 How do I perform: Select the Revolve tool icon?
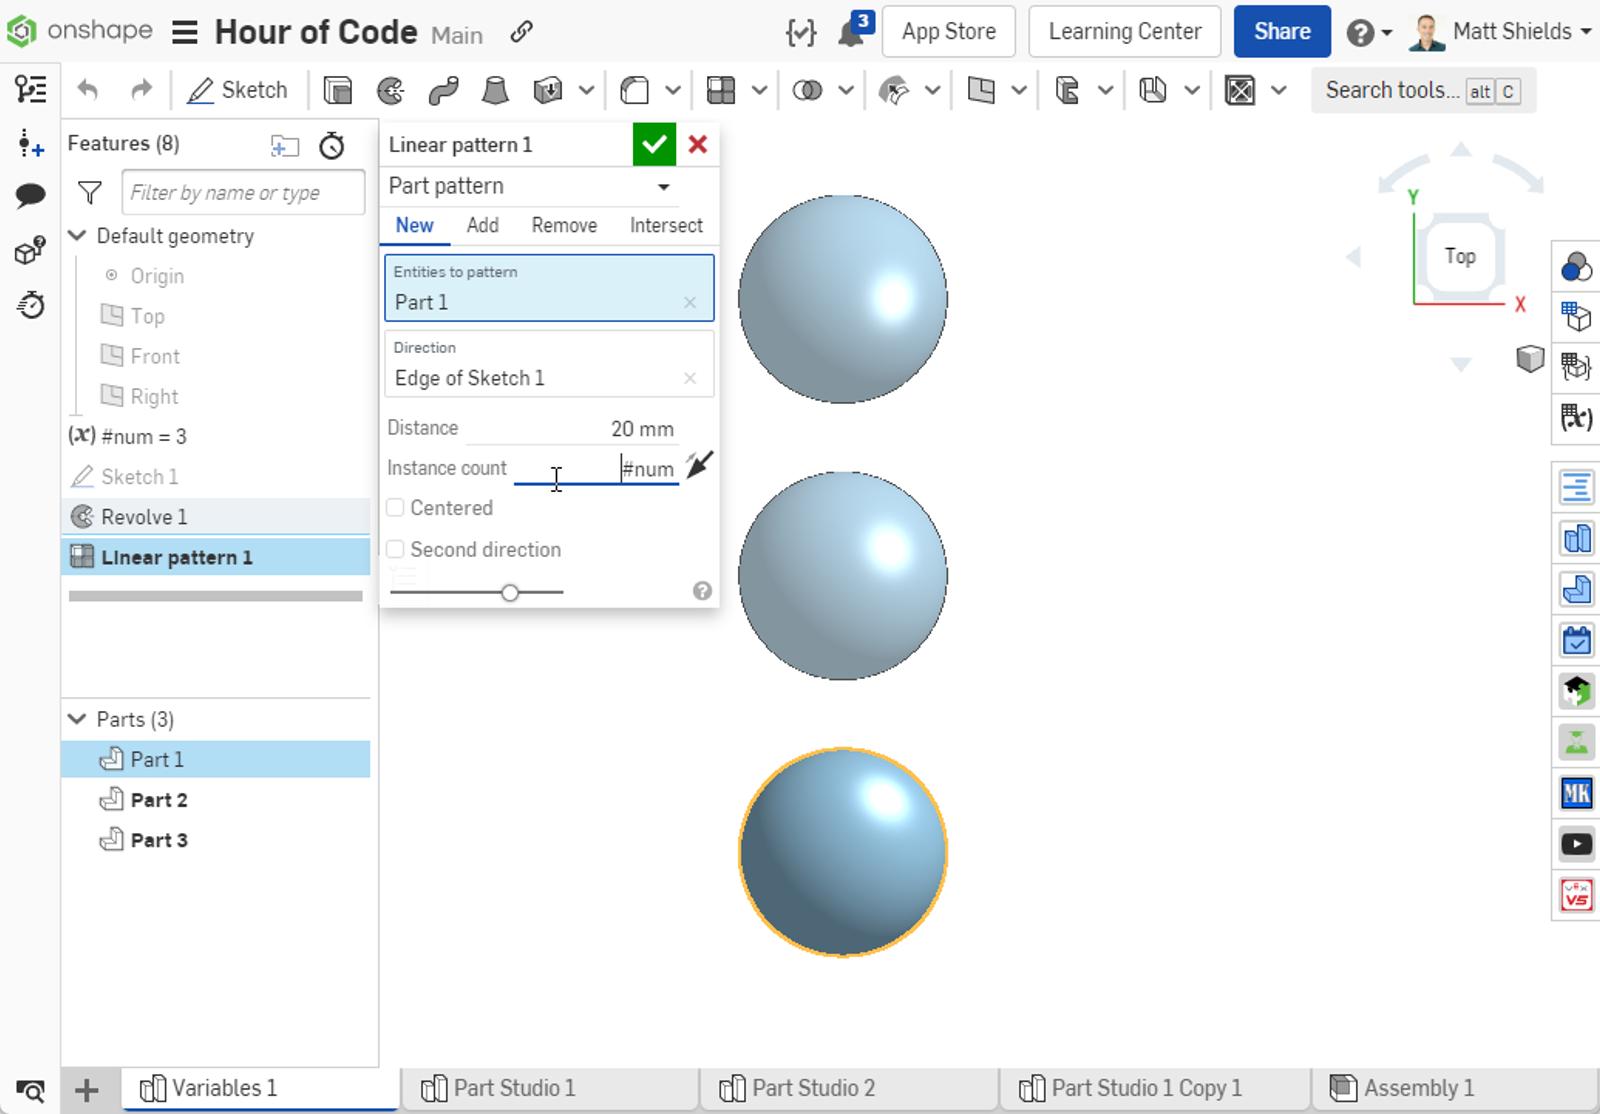pyautogui.click(x=390, y=91)
